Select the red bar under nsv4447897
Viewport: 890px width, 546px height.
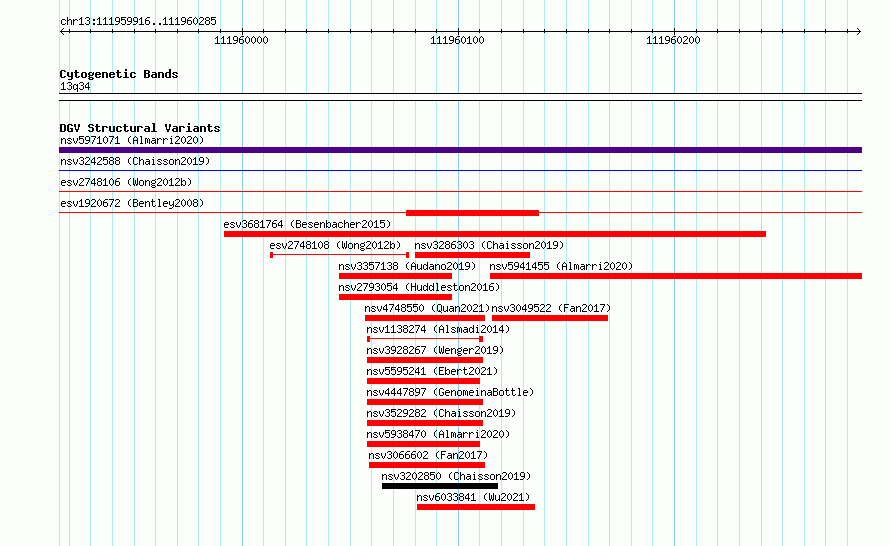tap(425, 402)
